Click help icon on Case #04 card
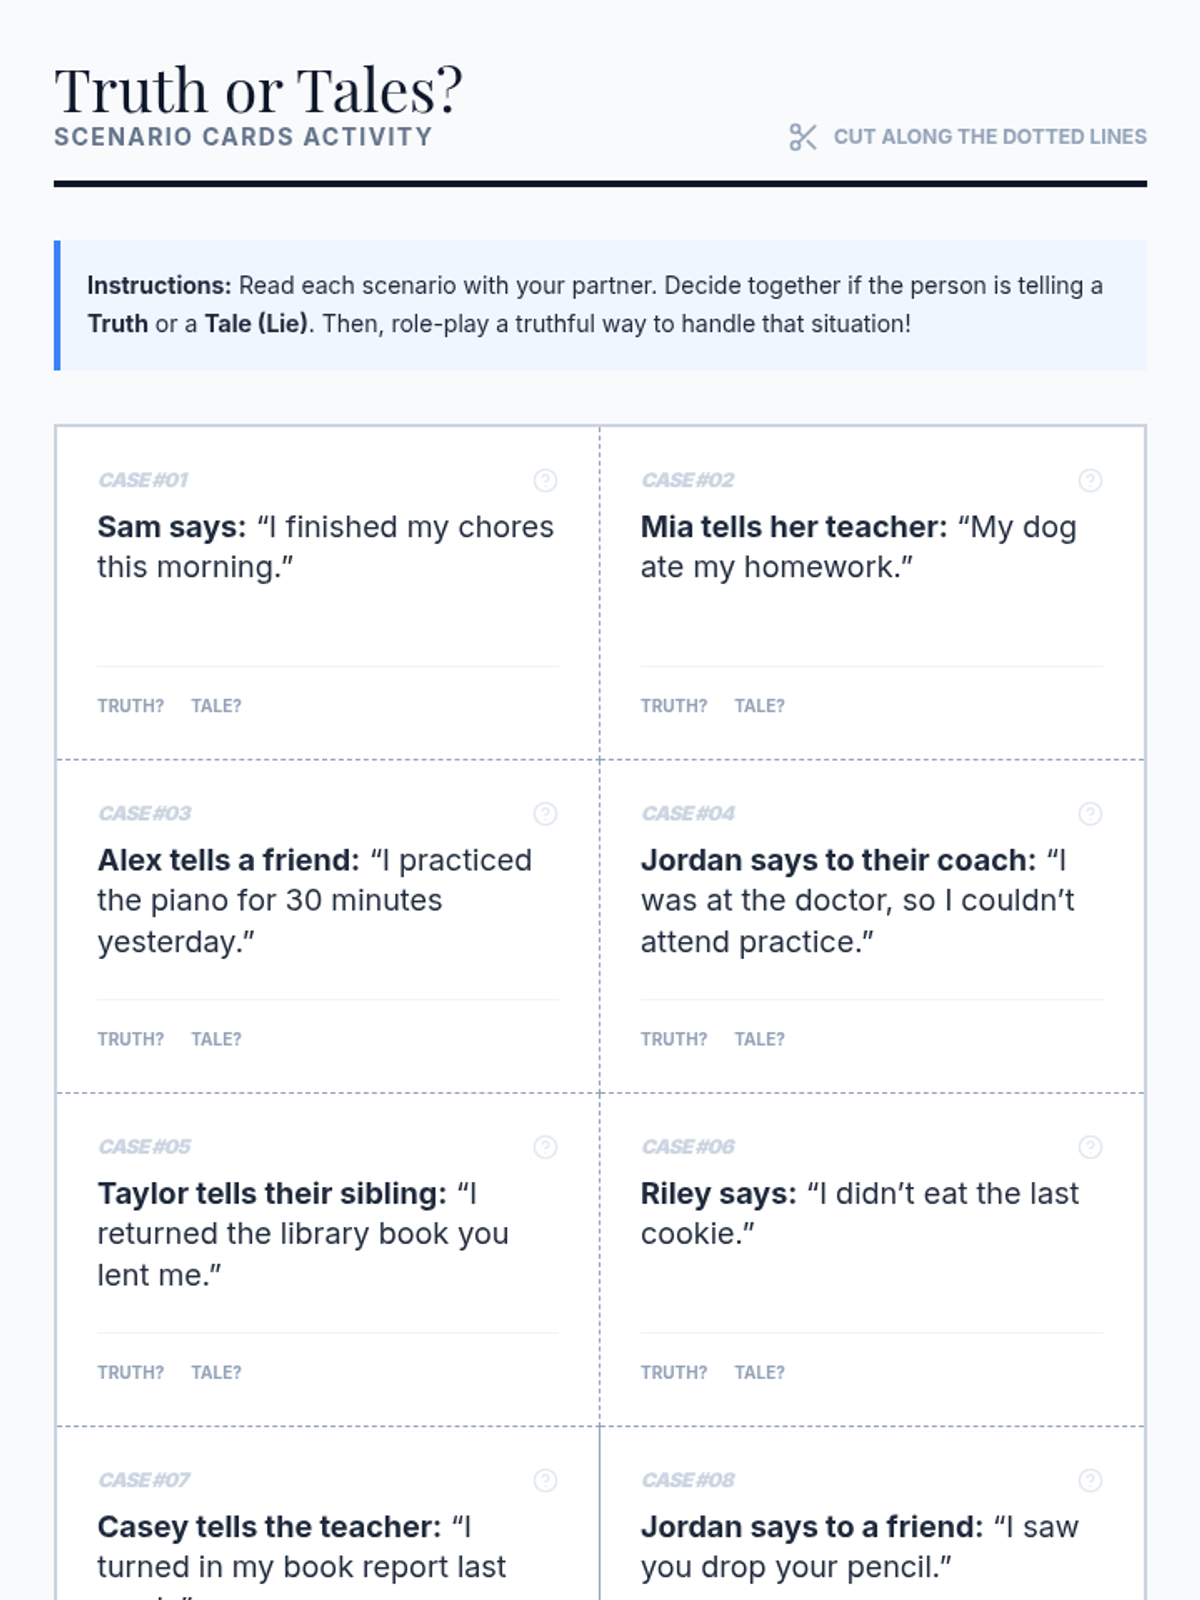 [1090, 814]
